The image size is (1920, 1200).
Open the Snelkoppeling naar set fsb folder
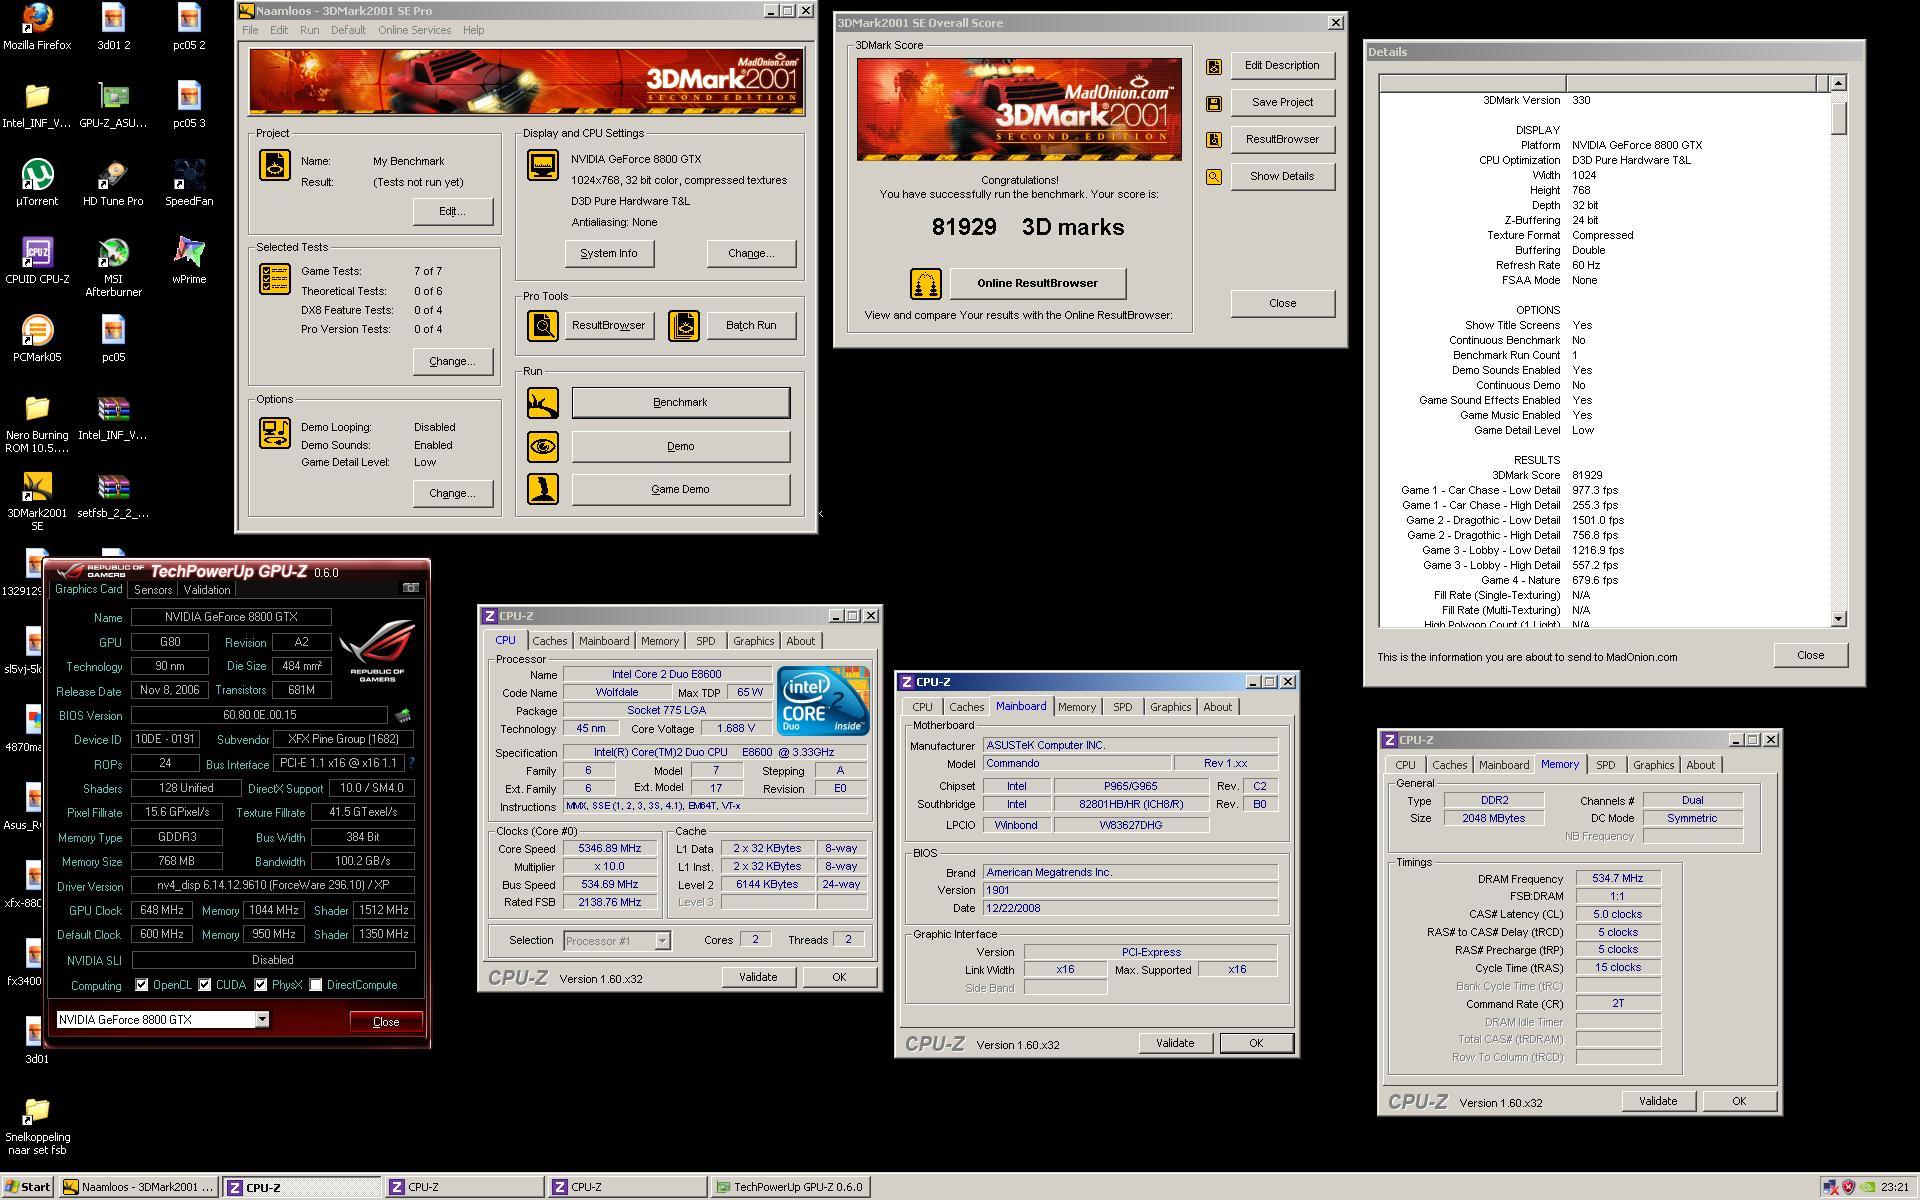click(x=37, y=1126)
